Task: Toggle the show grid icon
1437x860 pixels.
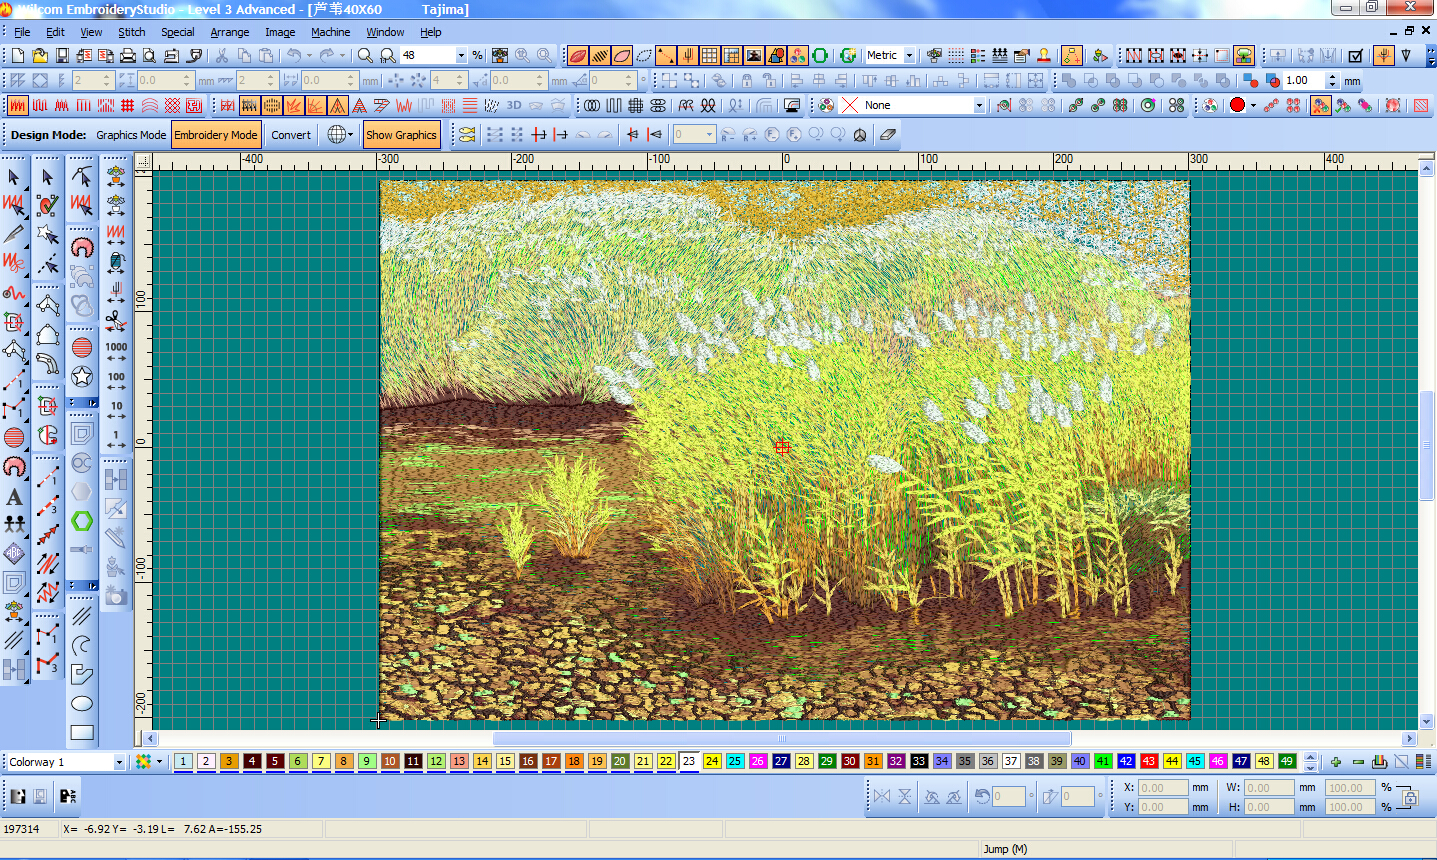Action: (710, 56)
